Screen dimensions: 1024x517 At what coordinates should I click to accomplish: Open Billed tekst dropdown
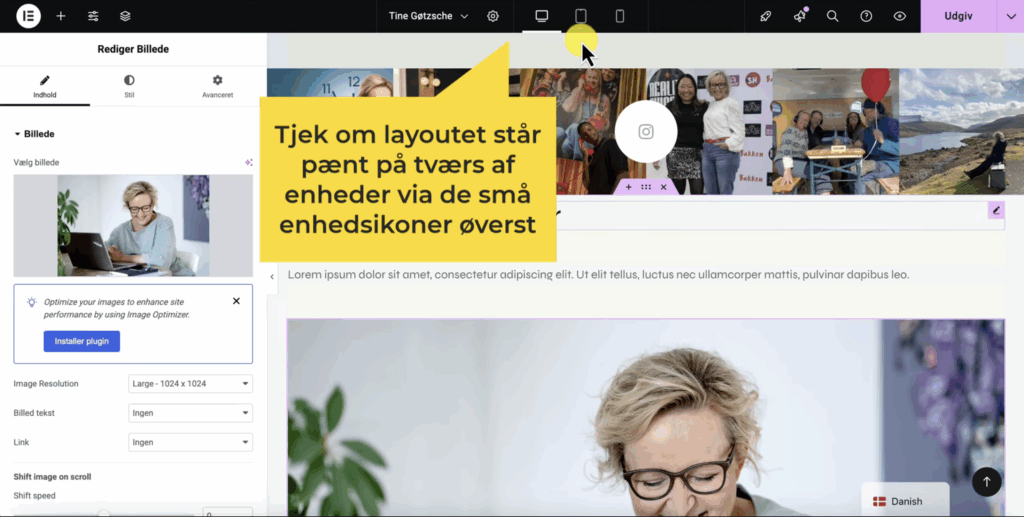tap(190, 413)
